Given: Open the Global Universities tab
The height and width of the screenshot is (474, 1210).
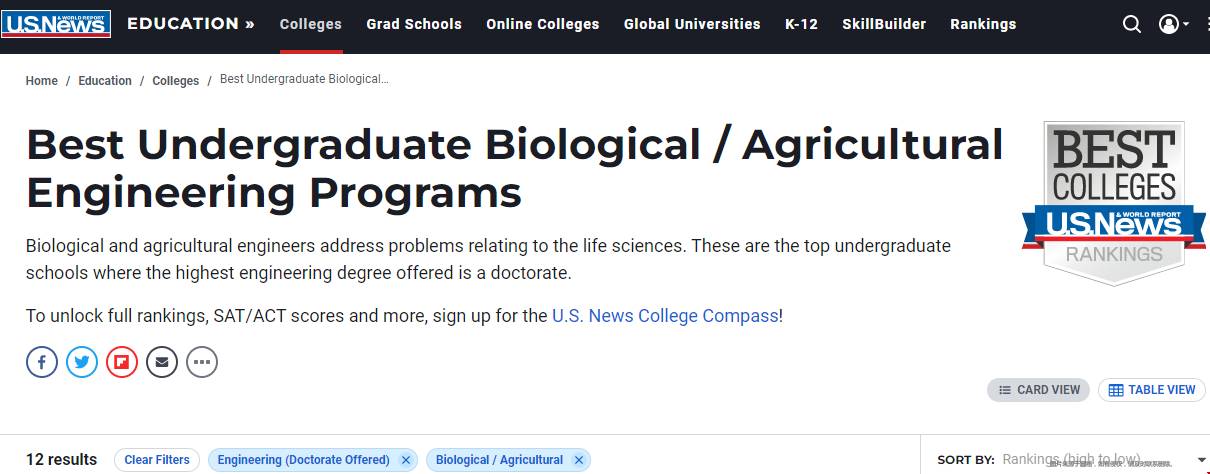Looking at the screenshot, I should (x=692, y=24).
